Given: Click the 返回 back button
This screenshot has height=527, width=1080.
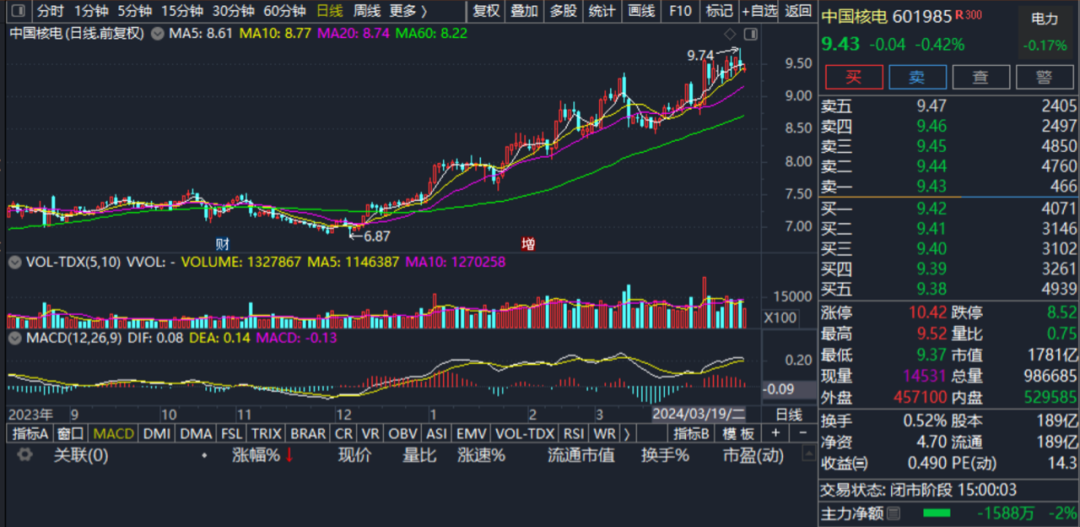Looking at the screenshot, I should [x=798, y=11].
